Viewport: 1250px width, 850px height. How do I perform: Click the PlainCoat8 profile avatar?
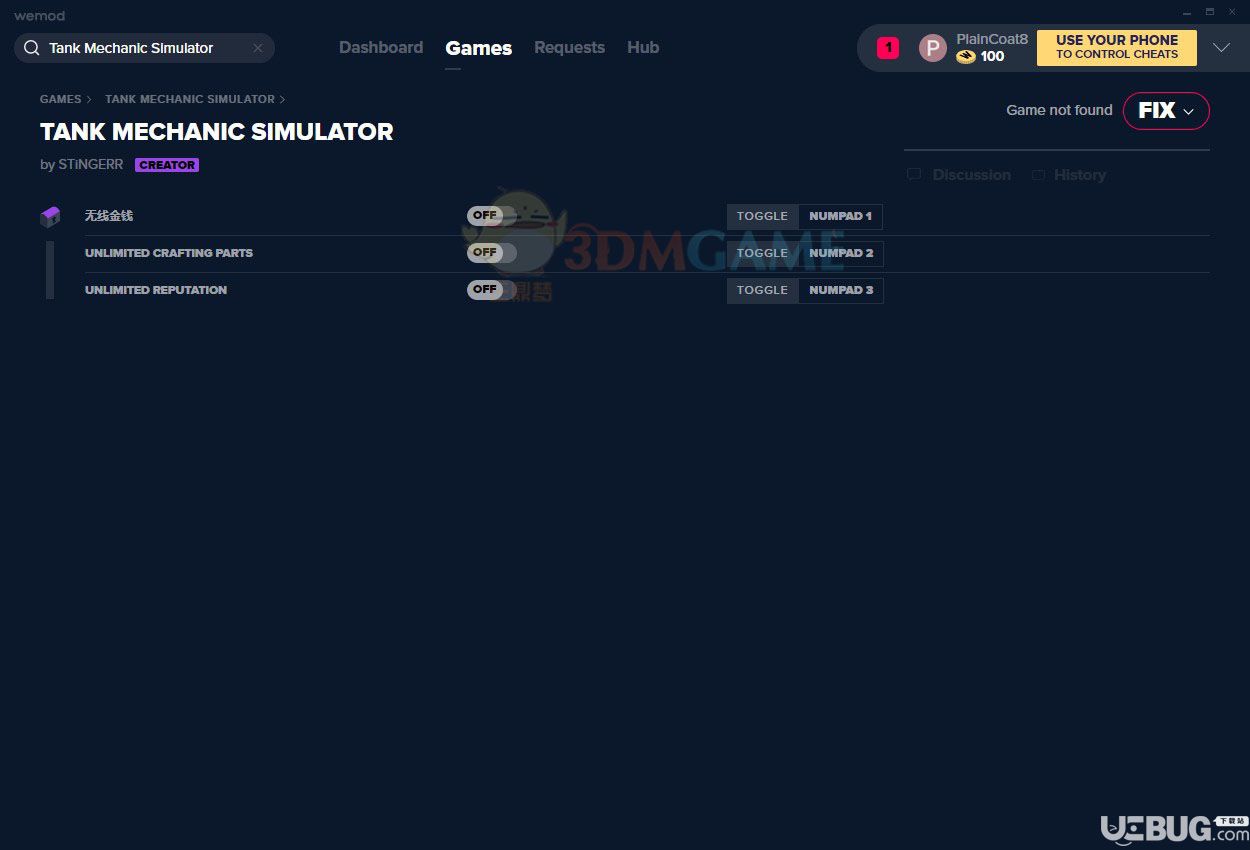(x=932, y=48)
